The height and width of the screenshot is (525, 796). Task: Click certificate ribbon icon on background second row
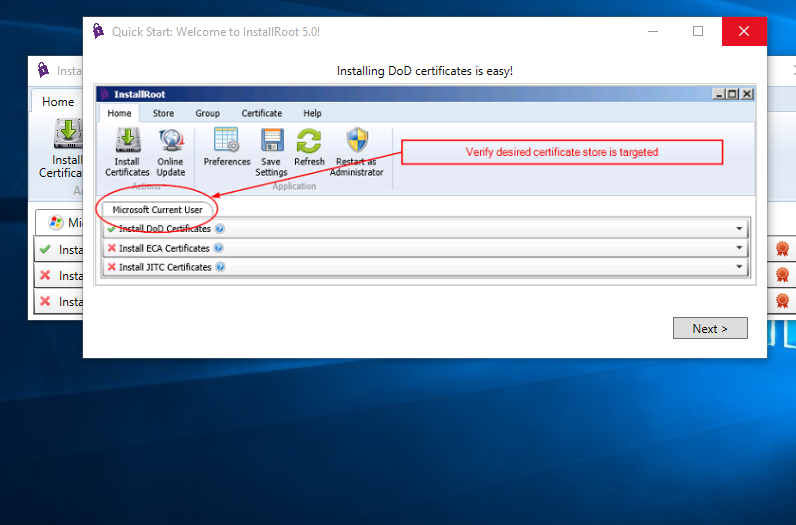(x=782, y=275)
